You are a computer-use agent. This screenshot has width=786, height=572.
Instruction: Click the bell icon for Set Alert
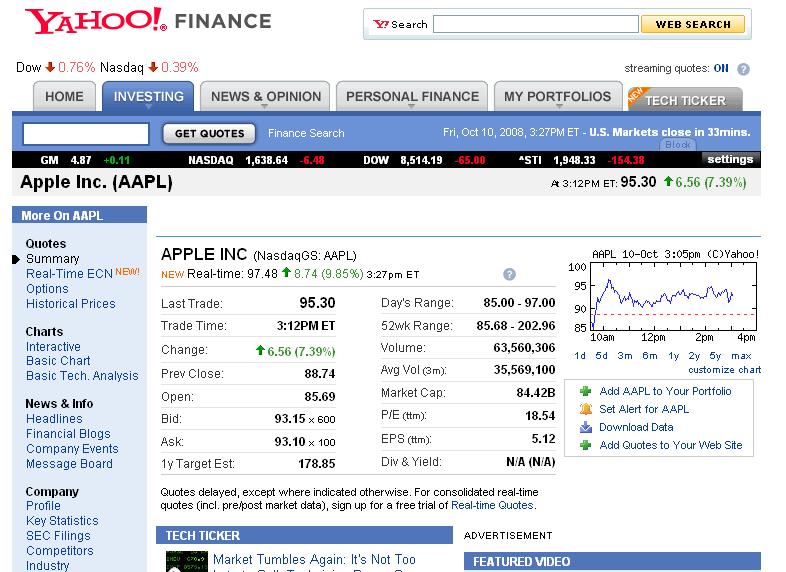(585, 409)
